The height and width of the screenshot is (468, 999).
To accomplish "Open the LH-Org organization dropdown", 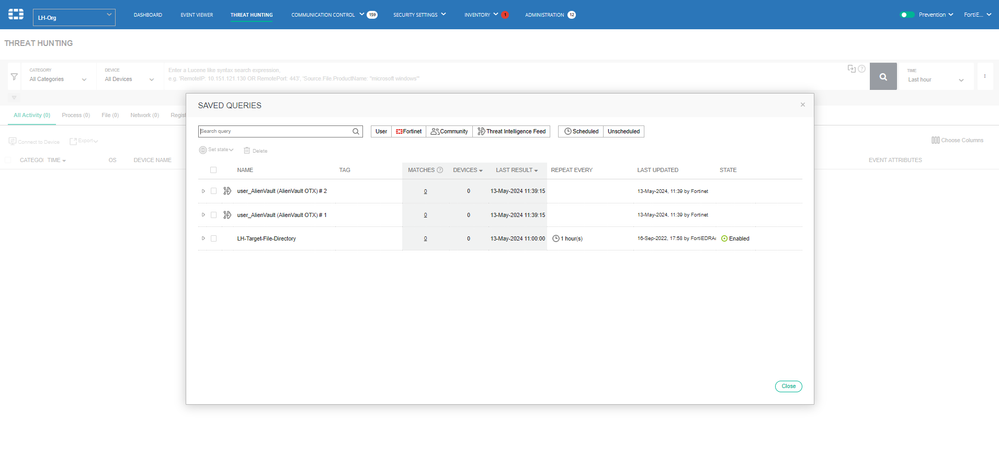I will (x=73, y=17).
